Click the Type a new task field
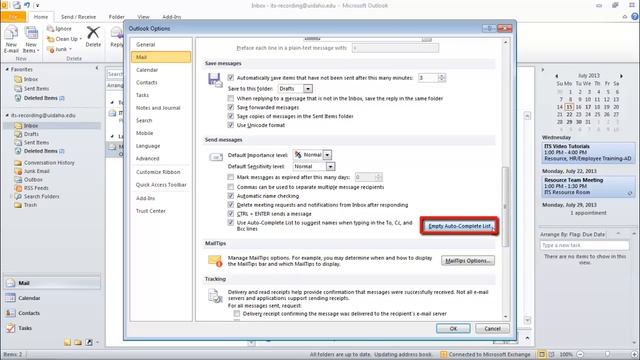Viewport: 640px width, 360px height. coord(584,245)
